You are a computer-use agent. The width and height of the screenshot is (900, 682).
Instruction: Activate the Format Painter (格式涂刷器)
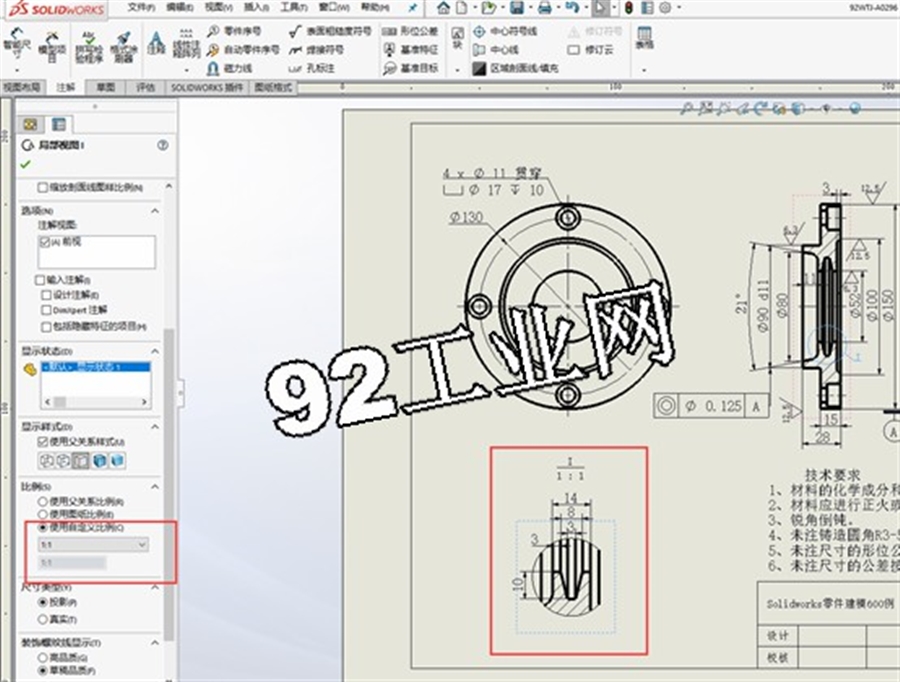(x=123, y=47)
